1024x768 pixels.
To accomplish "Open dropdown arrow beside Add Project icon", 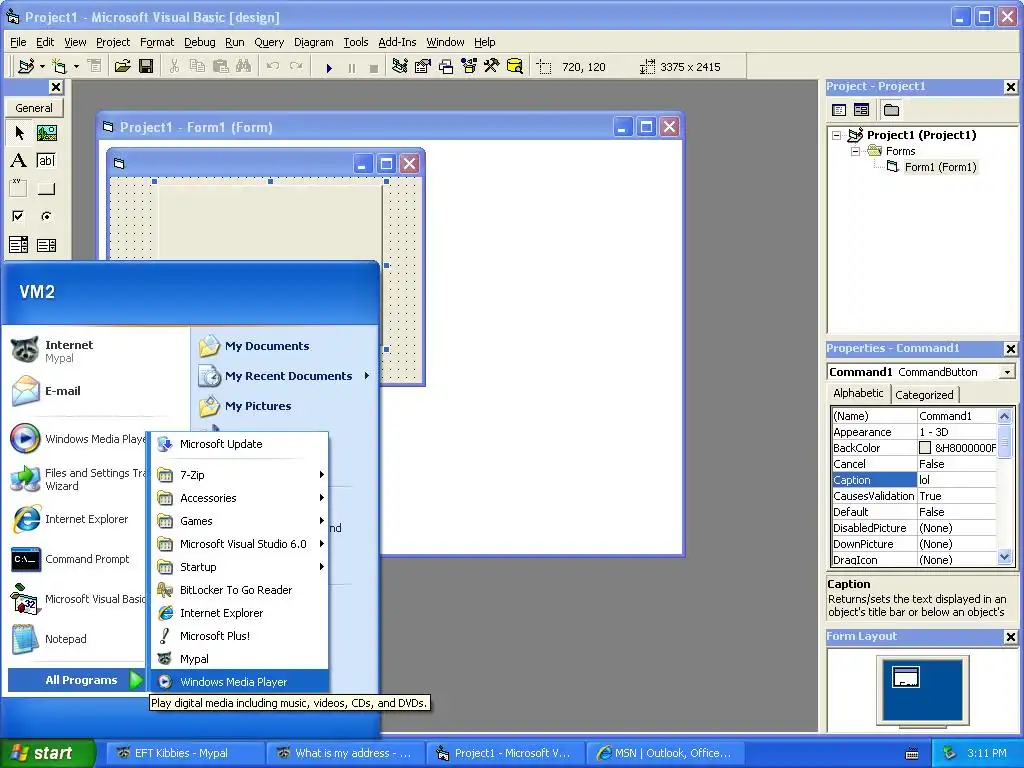I will tap(42, 66).
